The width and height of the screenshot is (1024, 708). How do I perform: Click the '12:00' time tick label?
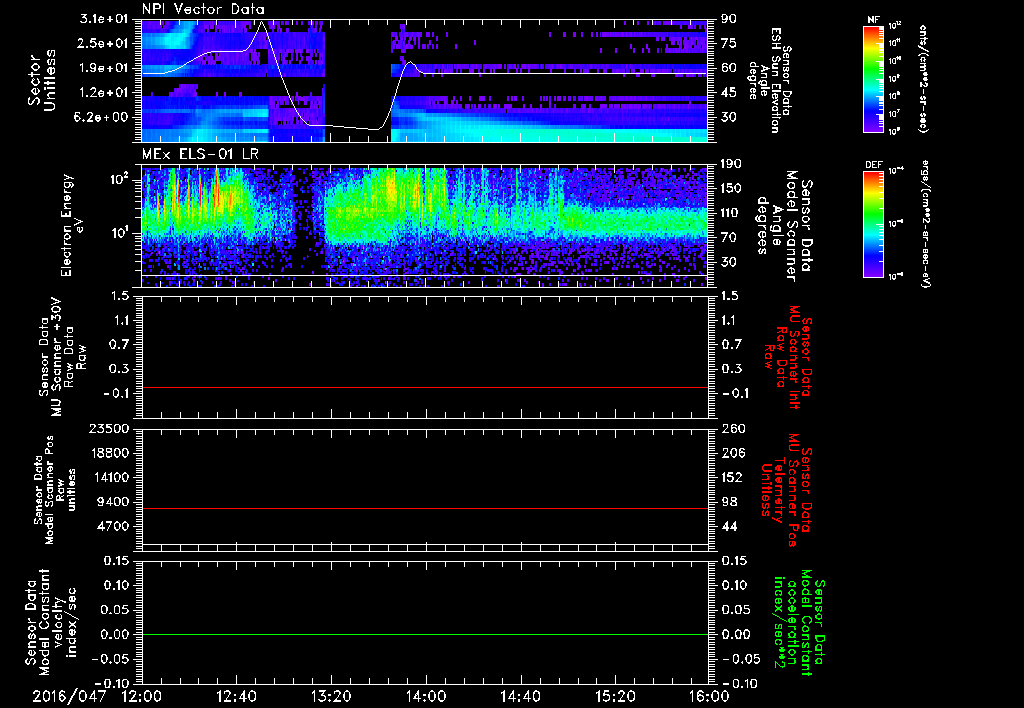(142, 696)
